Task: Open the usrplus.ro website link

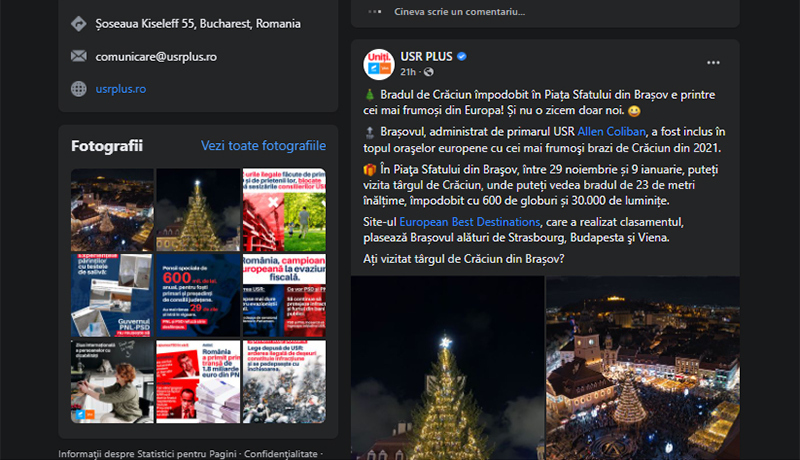Action: point(121,89)
